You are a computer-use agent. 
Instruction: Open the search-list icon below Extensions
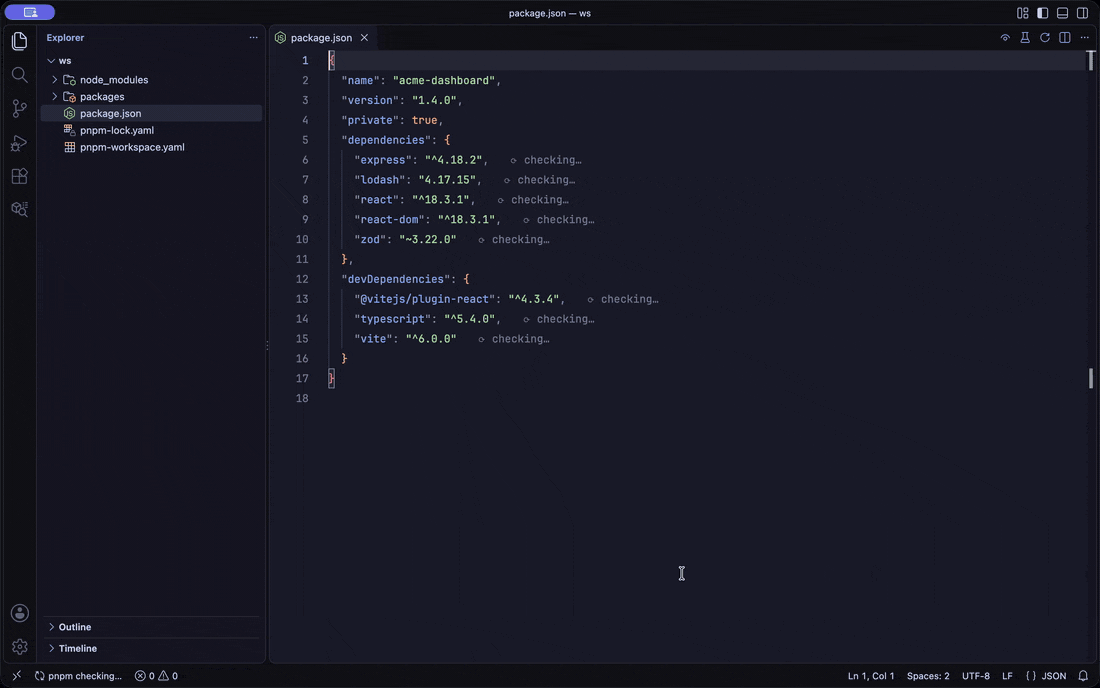(20, 209)
